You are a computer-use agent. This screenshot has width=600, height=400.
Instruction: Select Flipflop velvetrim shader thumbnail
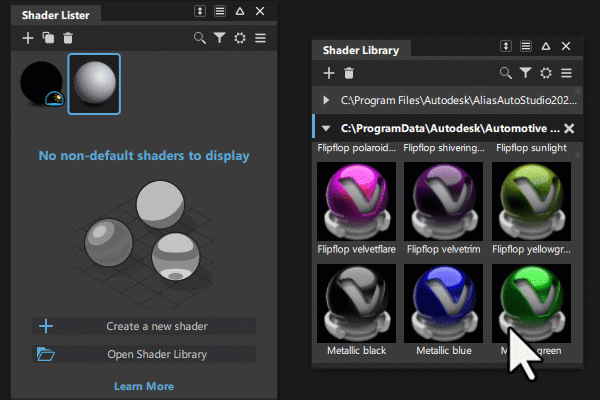point(443,201)
